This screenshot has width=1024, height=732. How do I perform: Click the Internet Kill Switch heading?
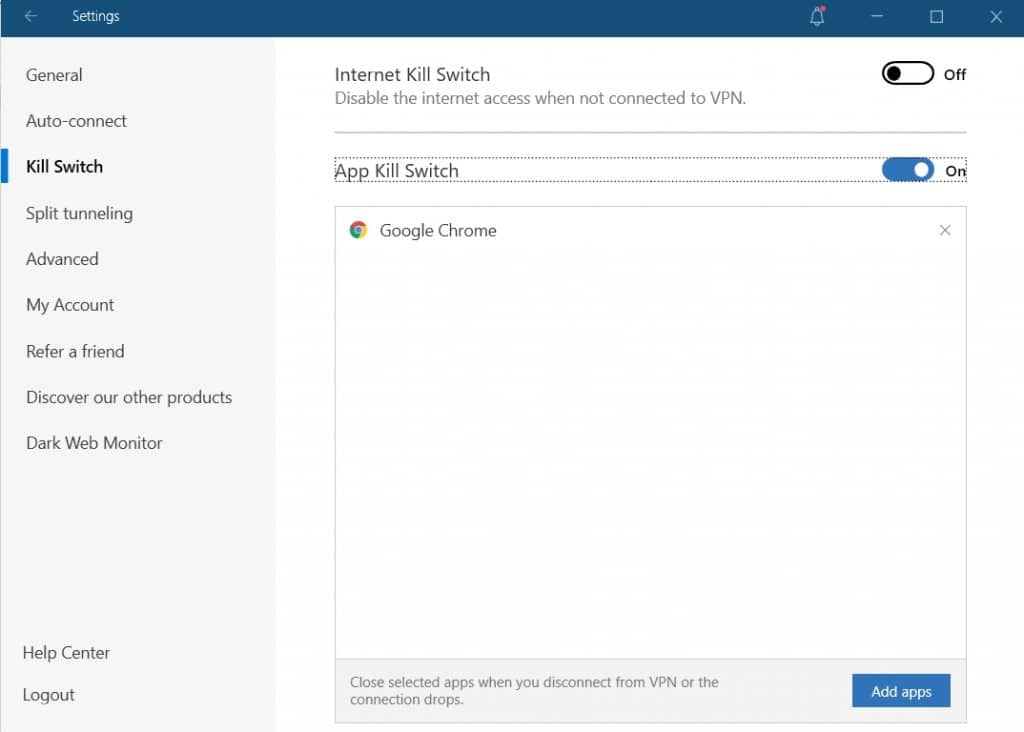point(412,74)
